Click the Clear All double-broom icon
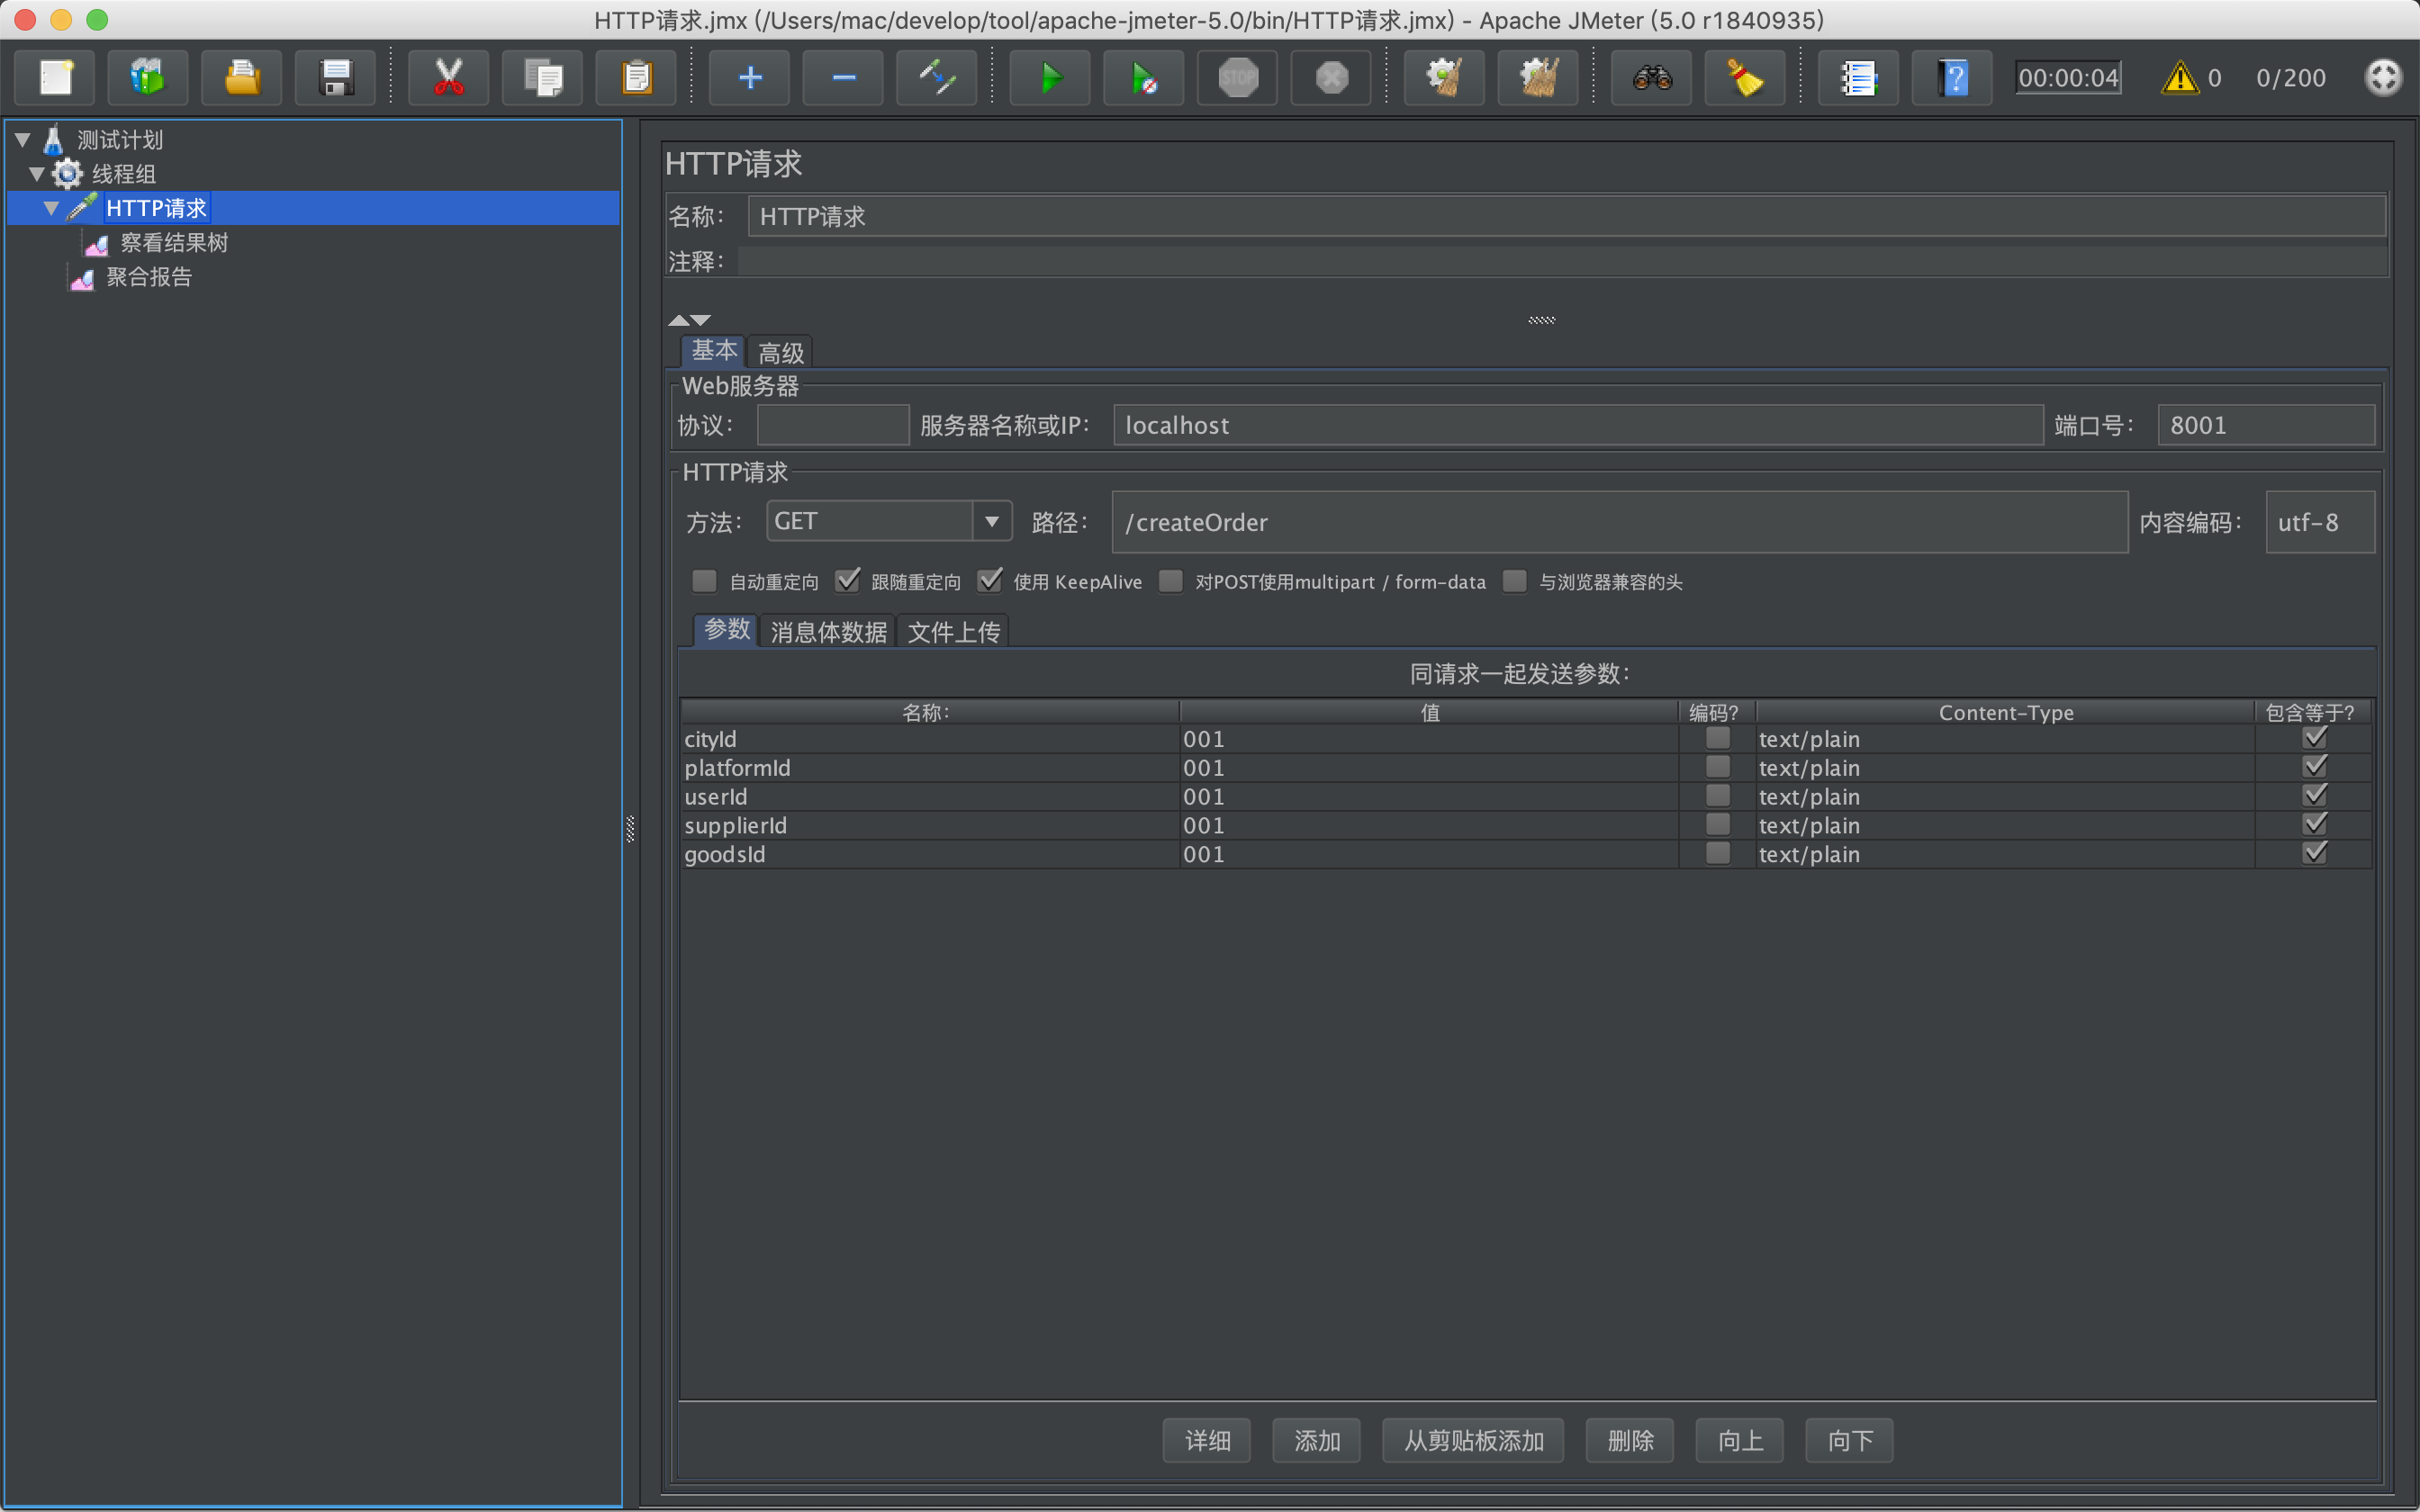 coord(1539,77)
